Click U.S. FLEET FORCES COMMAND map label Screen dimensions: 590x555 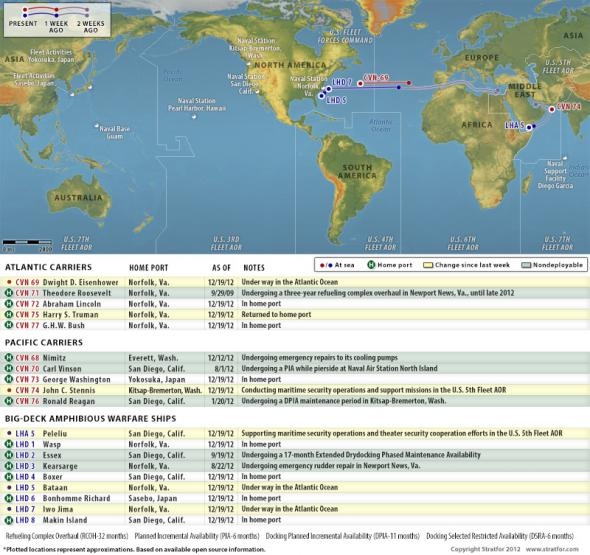tap(345, 36)
